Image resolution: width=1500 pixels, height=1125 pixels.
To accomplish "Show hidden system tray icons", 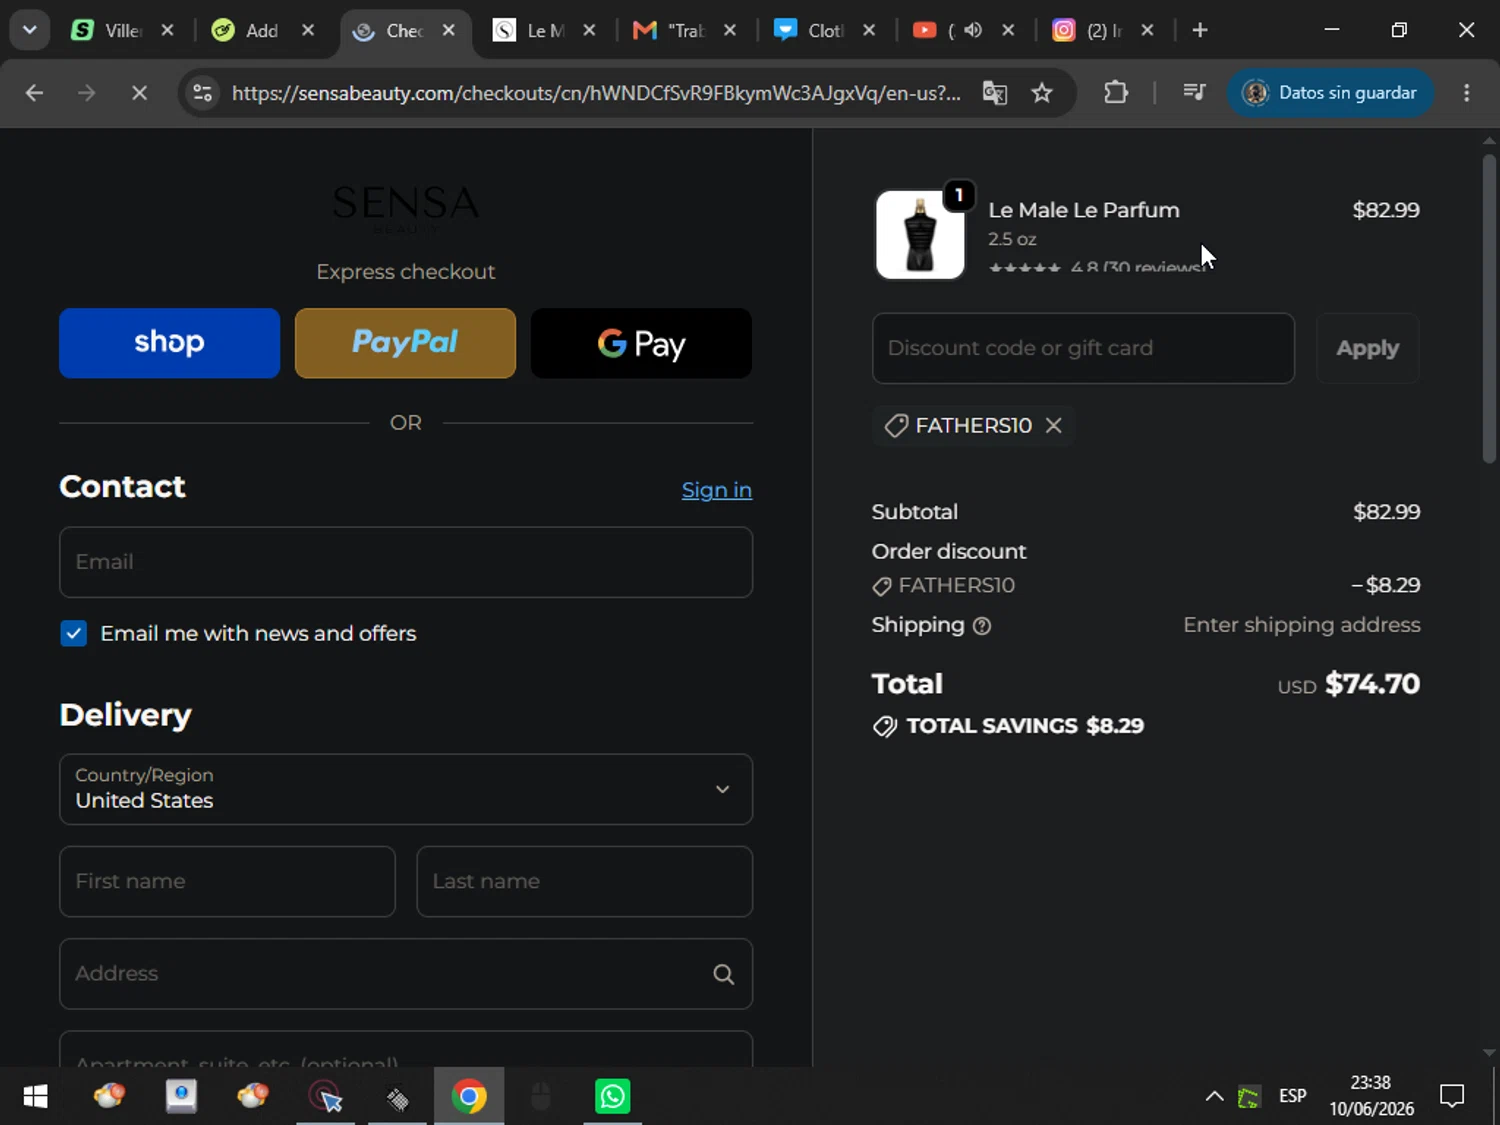I will (x=1214, y=1096).
